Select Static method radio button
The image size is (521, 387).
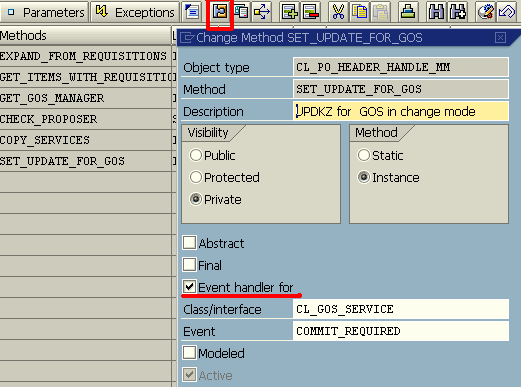[364, 155]
